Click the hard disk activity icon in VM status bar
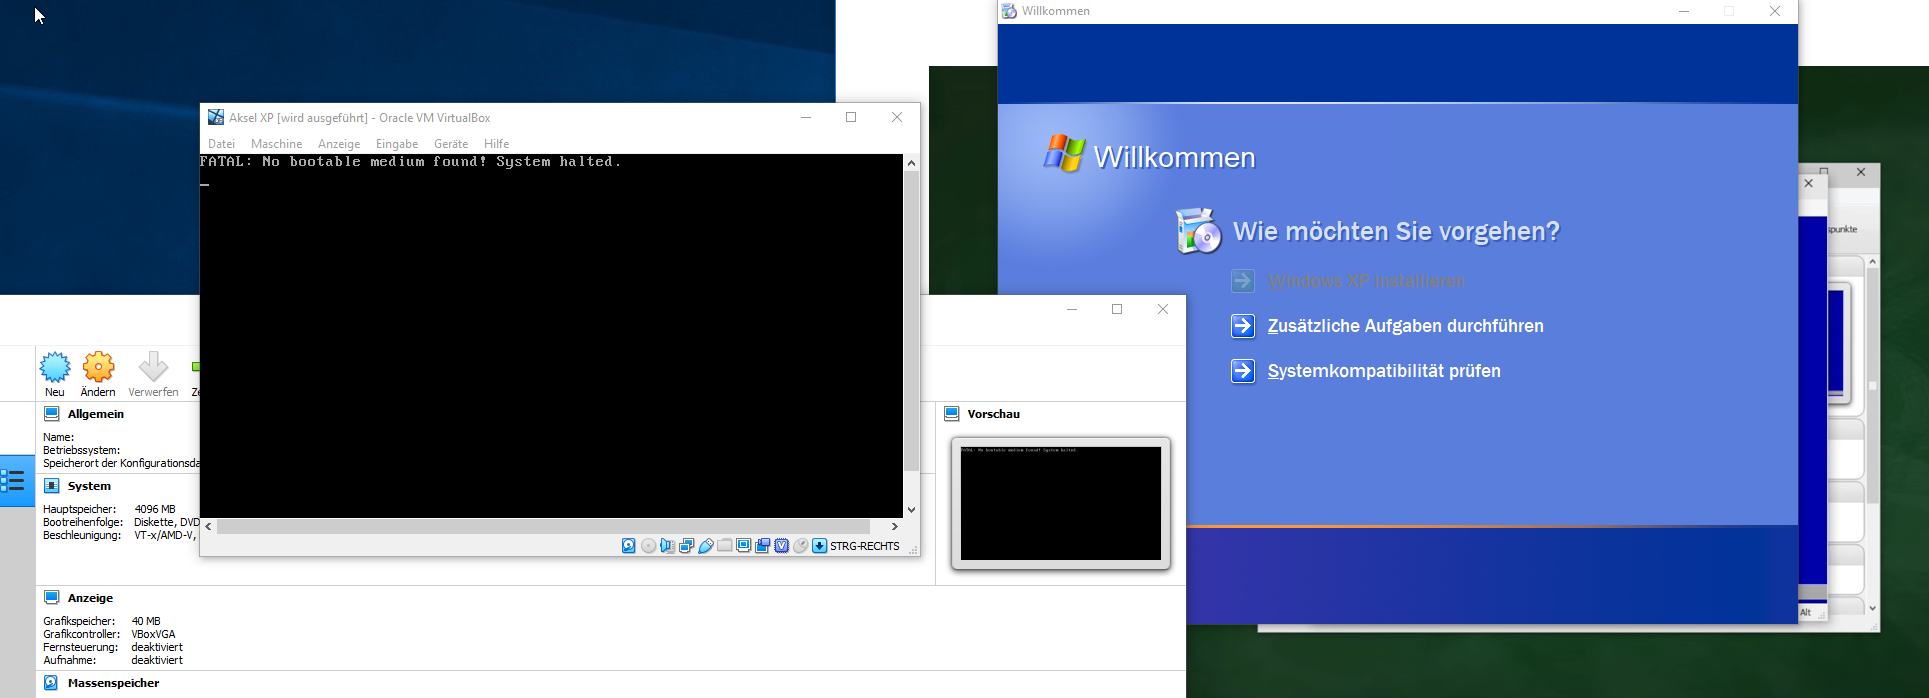The image size is (1929, 698). tap(629, 546)
